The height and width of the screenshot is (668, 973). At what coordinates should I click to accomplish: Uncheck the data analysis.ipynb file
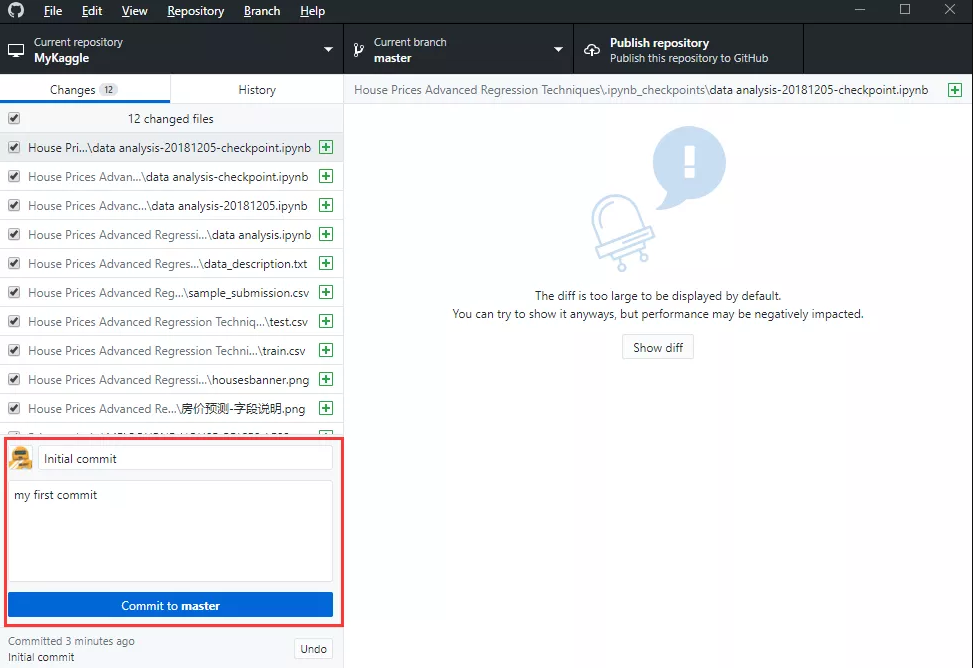(14, 234)
